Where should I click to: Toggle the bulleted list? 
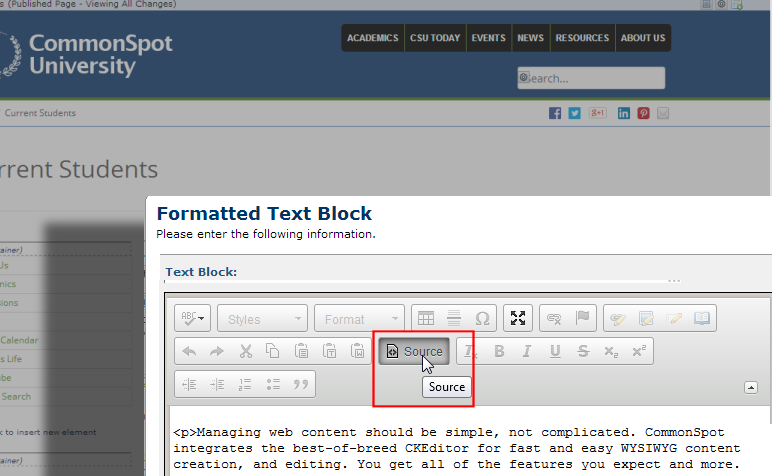(273, 384)
